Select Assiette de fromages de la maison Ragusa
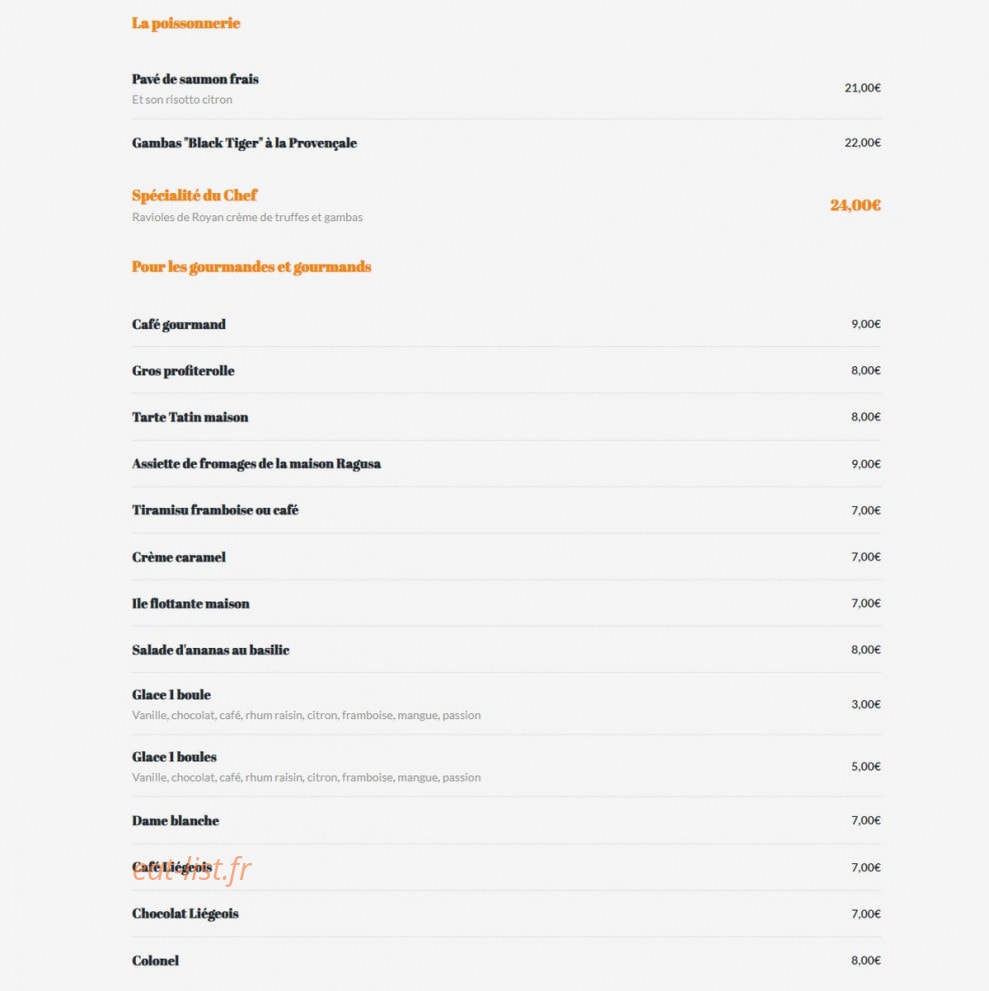989x991 pixels. (x=257, y=464)
